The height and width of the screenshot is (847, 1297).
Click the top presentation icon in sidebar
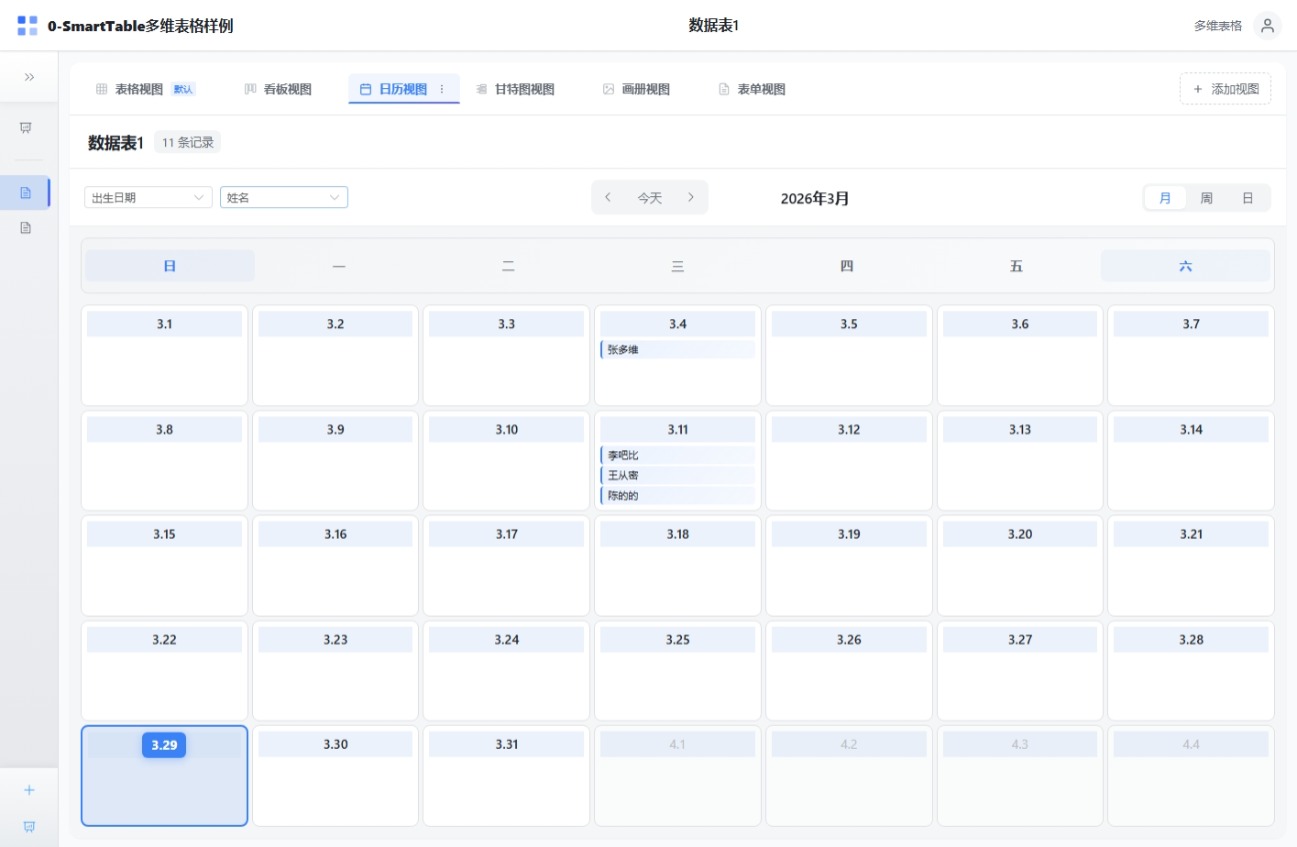pyautogui.click(x=26, y=128)
